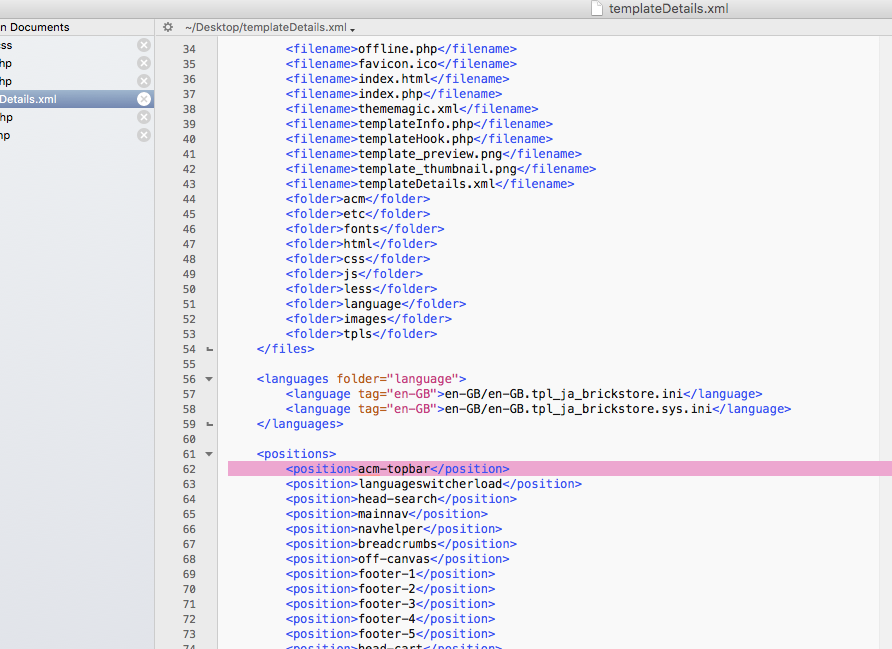Close the second document in the sidebar list
The width and height of the screenshot is (892, 649).
click(x=144, y=63)
